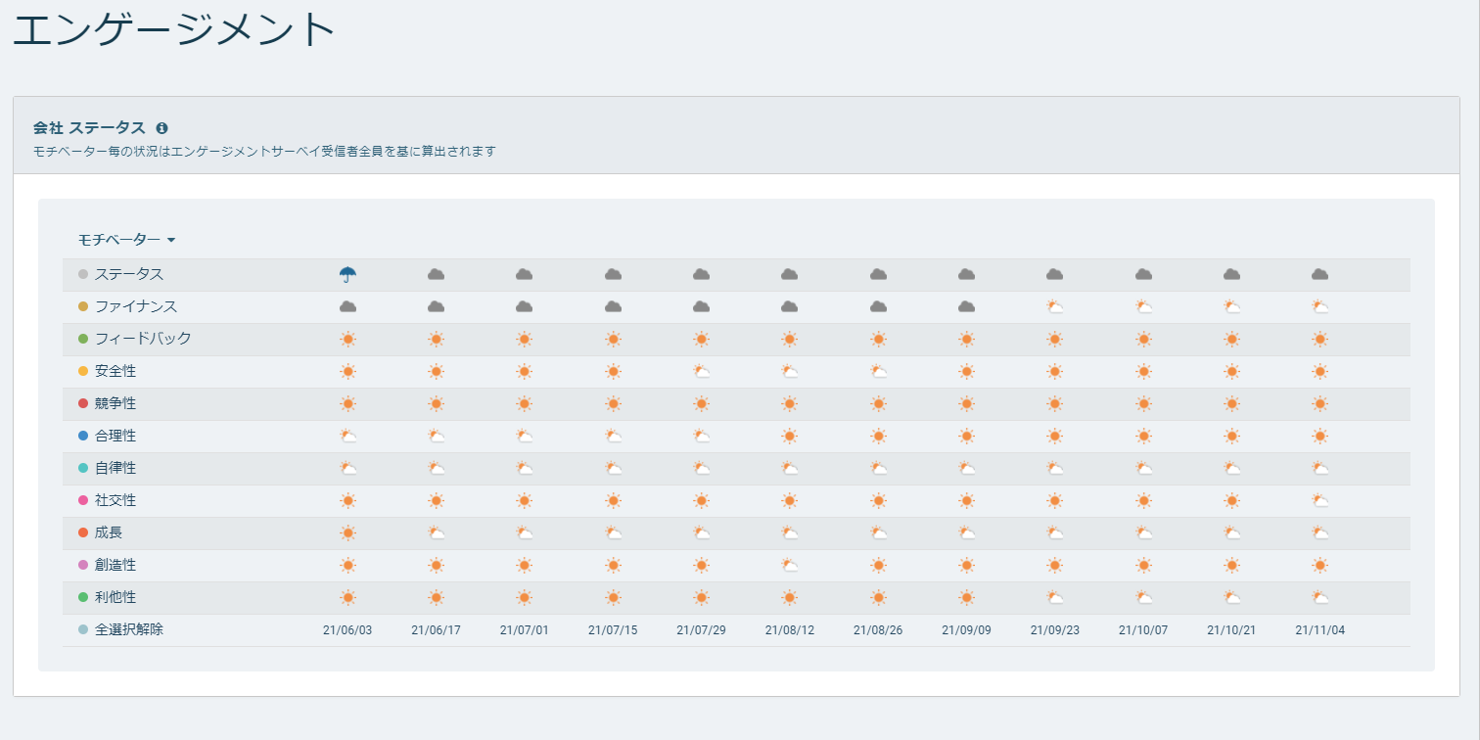The height and width of the screenshot is (740, 1480).
Task: Toggle the 創造性 motivator legend
Action: pos(107,565)
